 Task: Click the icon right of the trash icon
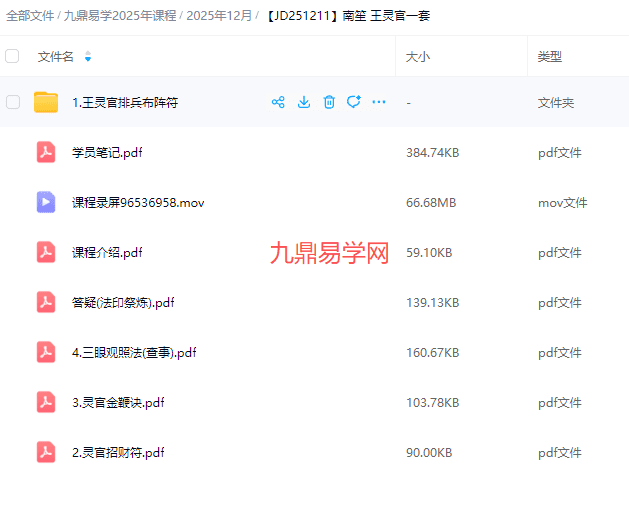pos(353,102)
